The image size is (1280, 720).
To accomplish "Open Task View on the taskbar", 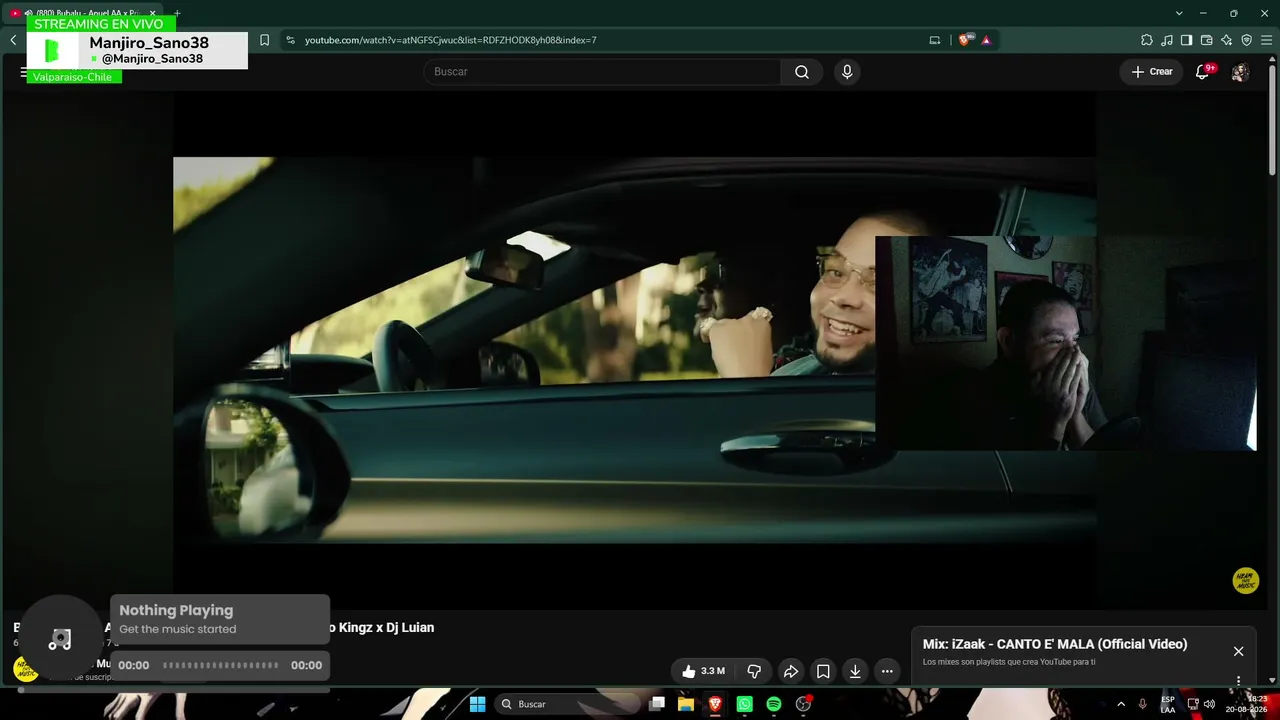I will [x=657, y=704].
